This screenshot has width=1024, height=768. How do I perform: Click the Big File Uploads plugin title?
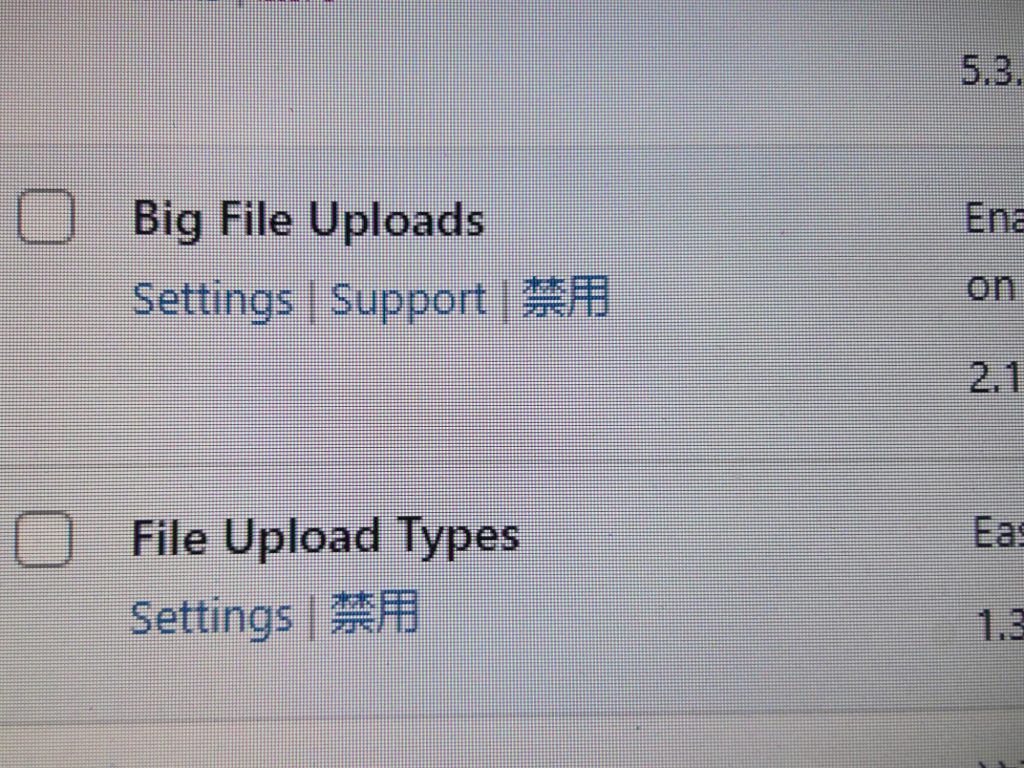tap(308, 220)
